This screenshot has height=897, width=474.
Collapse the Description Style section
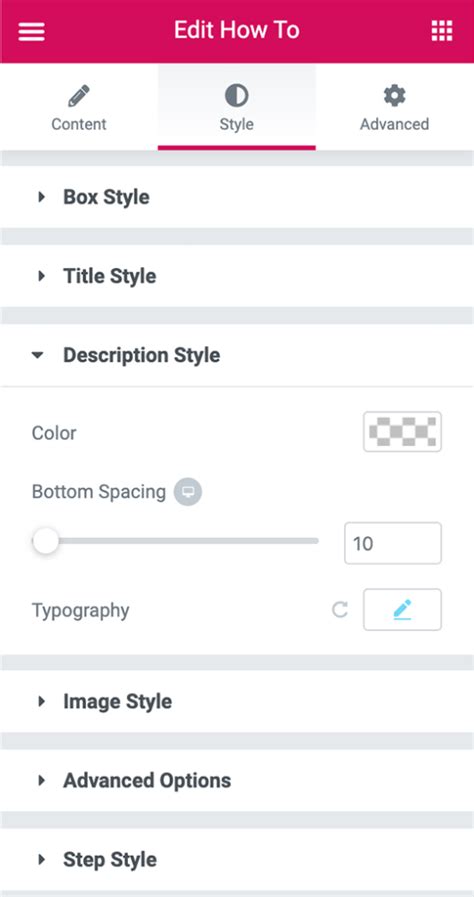(x=237, y=355)
